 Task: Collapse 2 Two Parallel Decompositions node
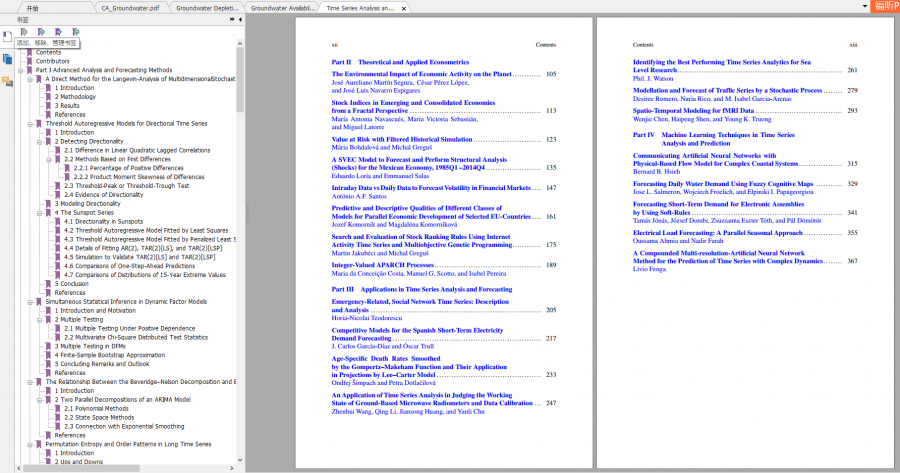point(40,400)
